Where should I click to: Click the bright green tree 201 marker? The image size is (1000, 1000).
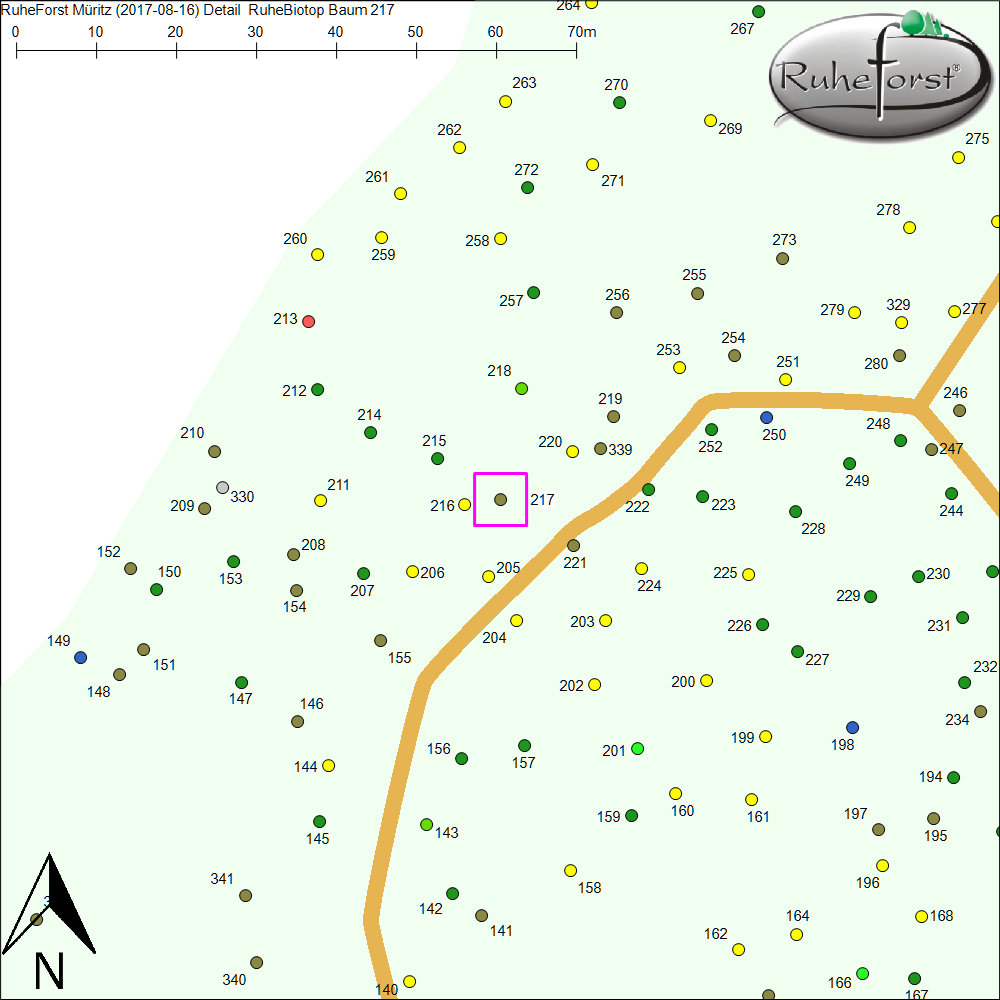point(638,749)
